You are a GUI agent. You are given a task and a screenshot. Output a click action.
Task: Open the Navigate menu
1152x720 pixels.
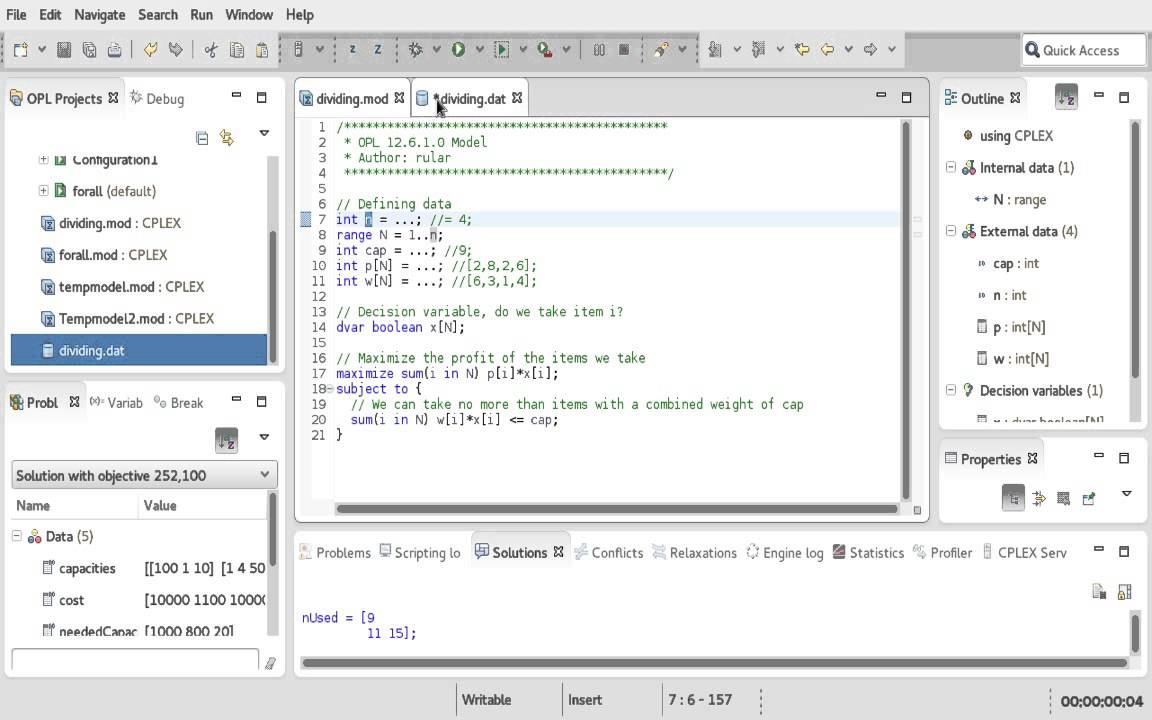tap(100, 15)
